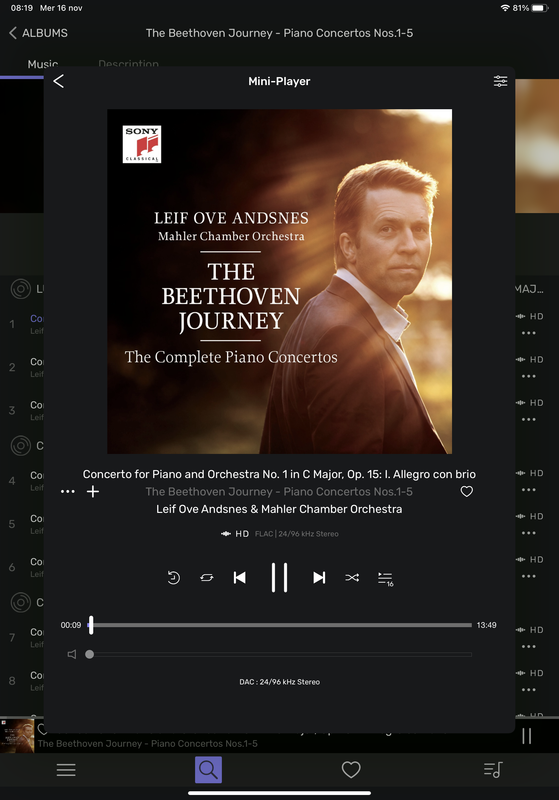Open the play queue icon showing 16
The width and height of the screenshot is (559, 800).
point(386,579)
